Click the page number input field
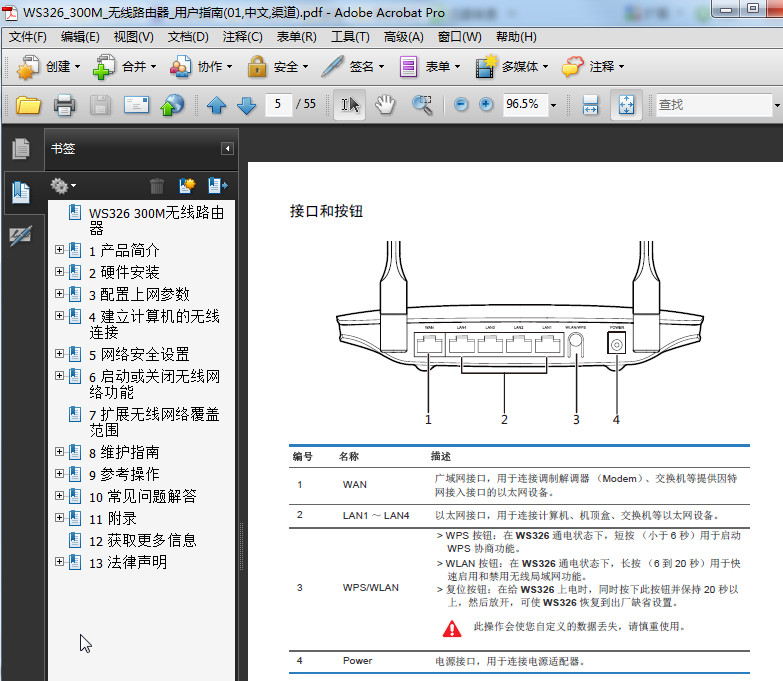The image size is (783, 681). (278, 104)
